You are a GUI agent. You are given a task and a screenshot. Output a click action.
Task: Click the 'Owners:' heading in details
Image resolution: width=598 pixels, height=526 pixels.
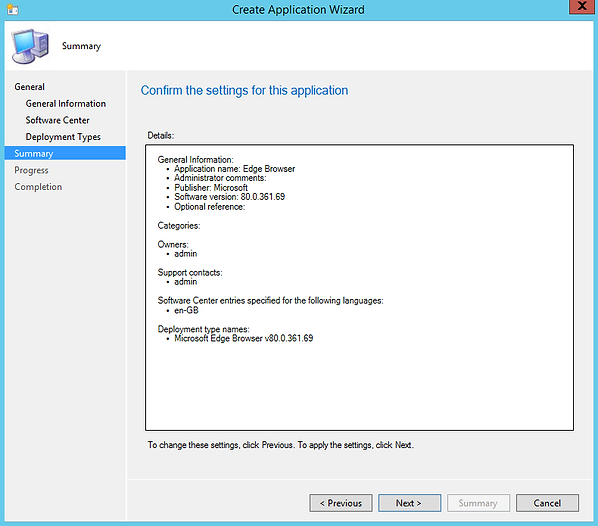tap(173, 244)
